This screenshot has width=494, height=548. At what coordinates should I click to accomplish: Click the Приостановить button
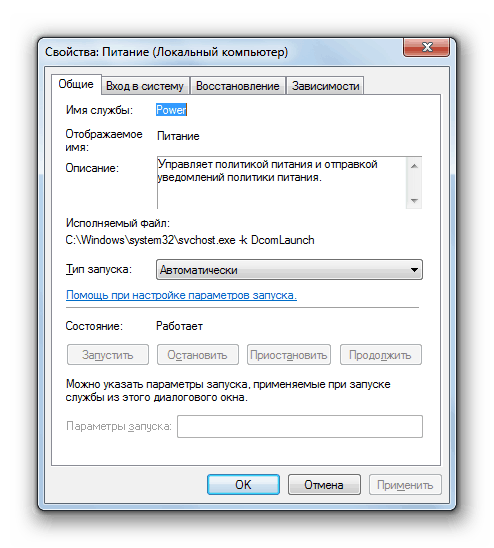coord(289,355)
